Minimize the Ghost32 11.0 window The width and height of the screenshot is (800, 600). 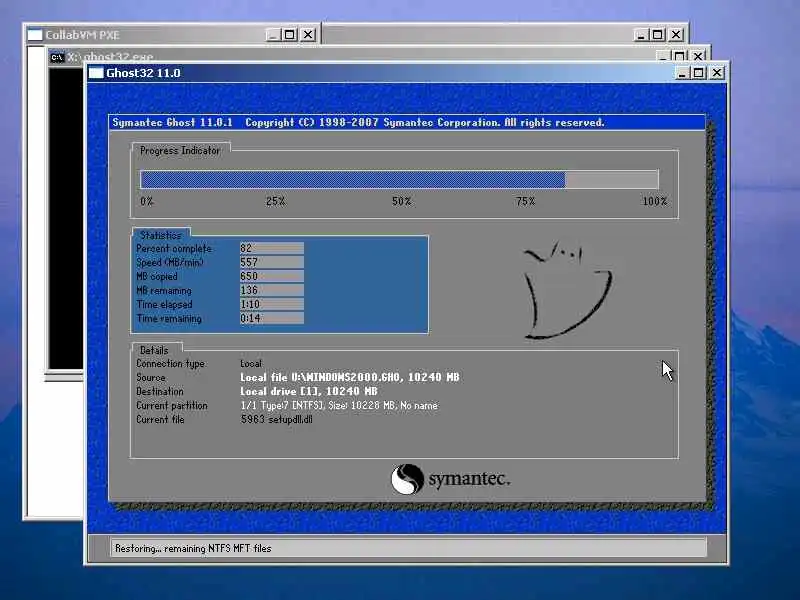point(682,73)
